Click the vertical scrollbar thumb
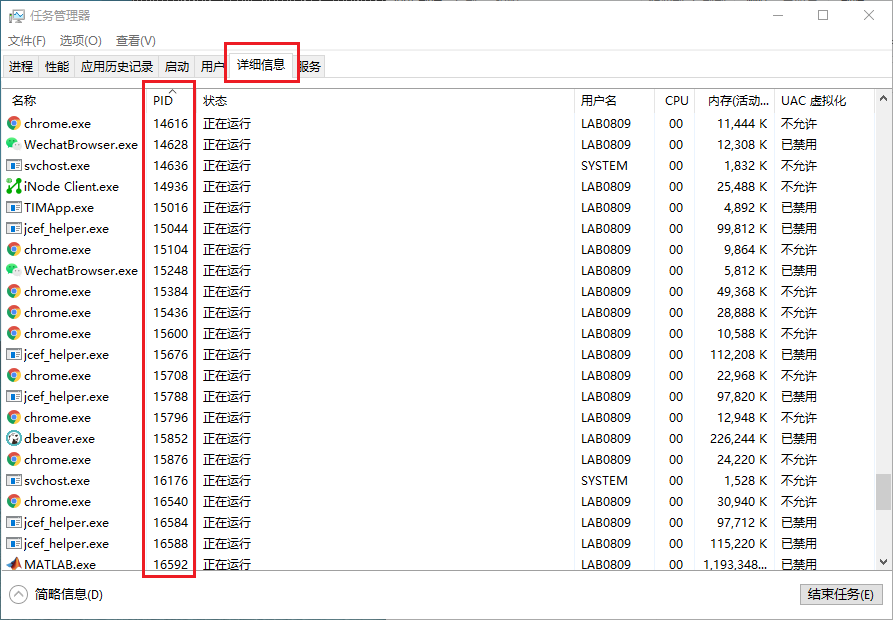Viewport: 893px width, 620px height. point(883,492)
